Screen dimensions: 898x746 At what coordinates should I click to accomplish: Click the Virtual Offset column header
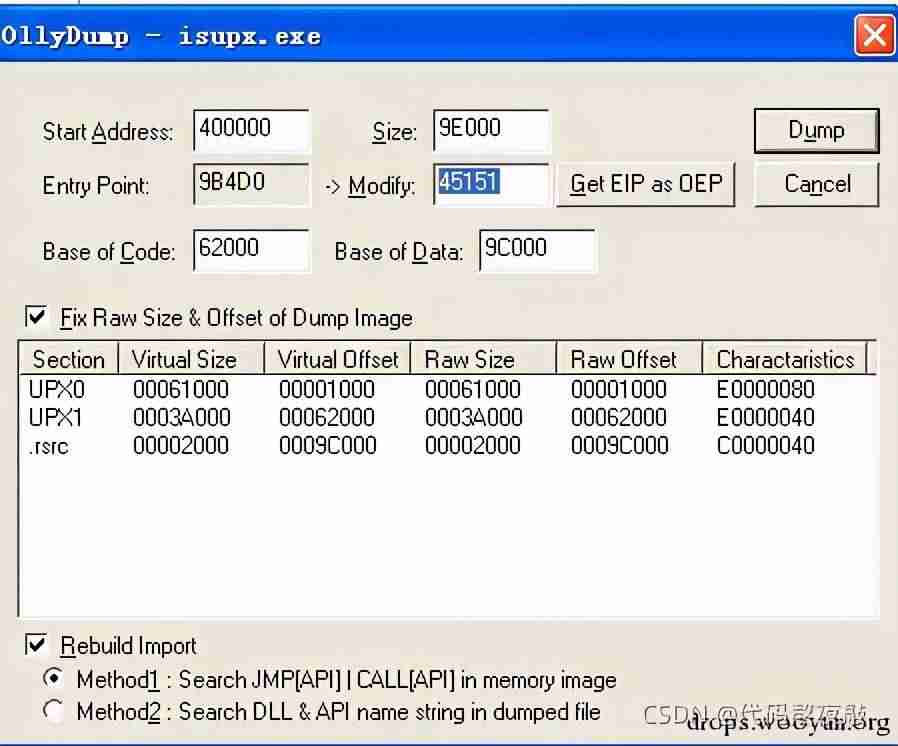[337, 358]
